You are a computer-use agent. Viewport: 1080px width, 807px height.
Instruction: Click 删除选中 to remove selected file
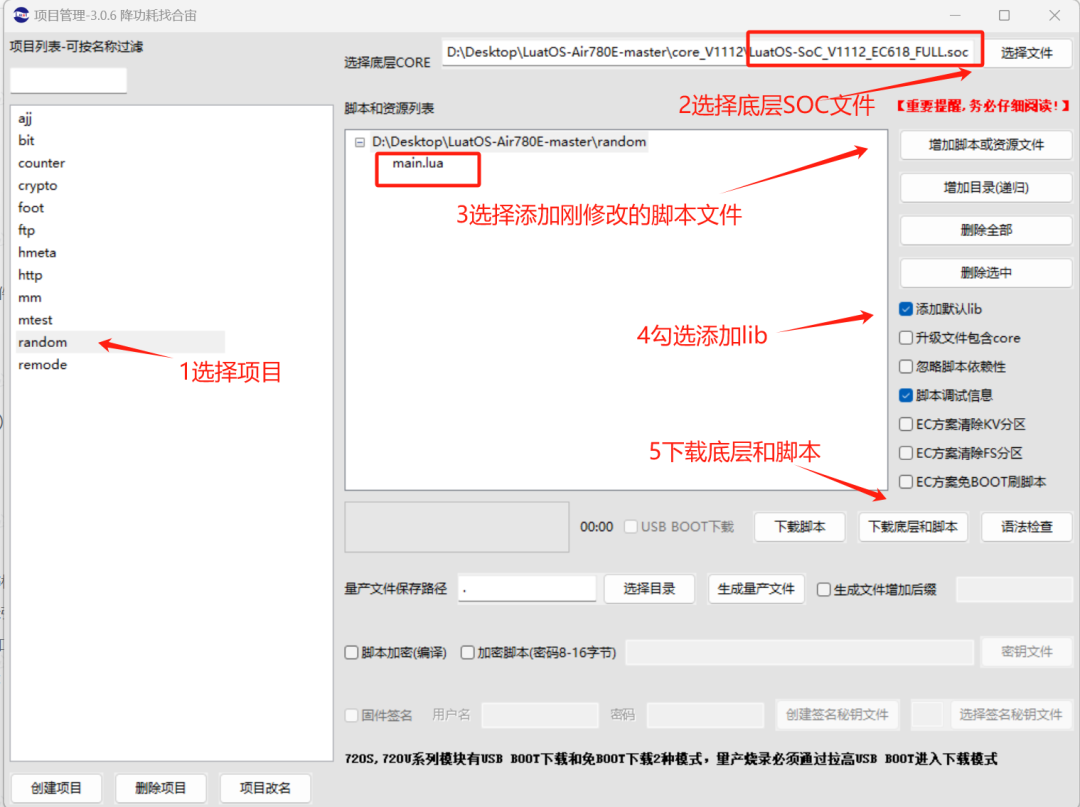coord(985,272)
